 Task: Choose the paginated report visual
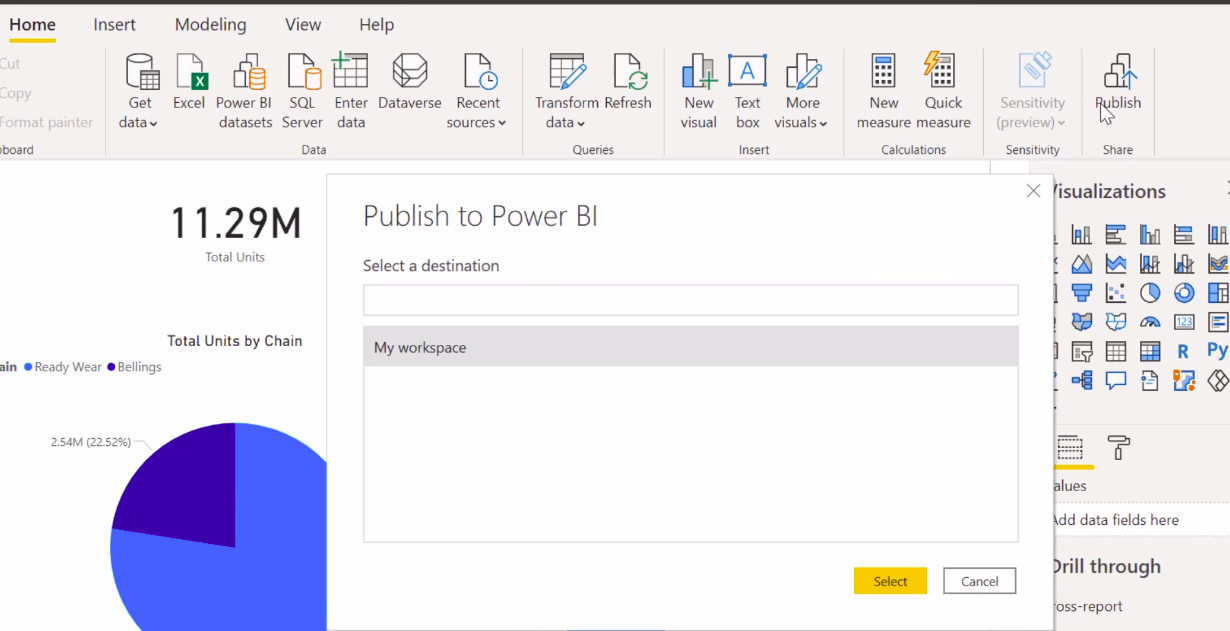tap(1150, 380)
